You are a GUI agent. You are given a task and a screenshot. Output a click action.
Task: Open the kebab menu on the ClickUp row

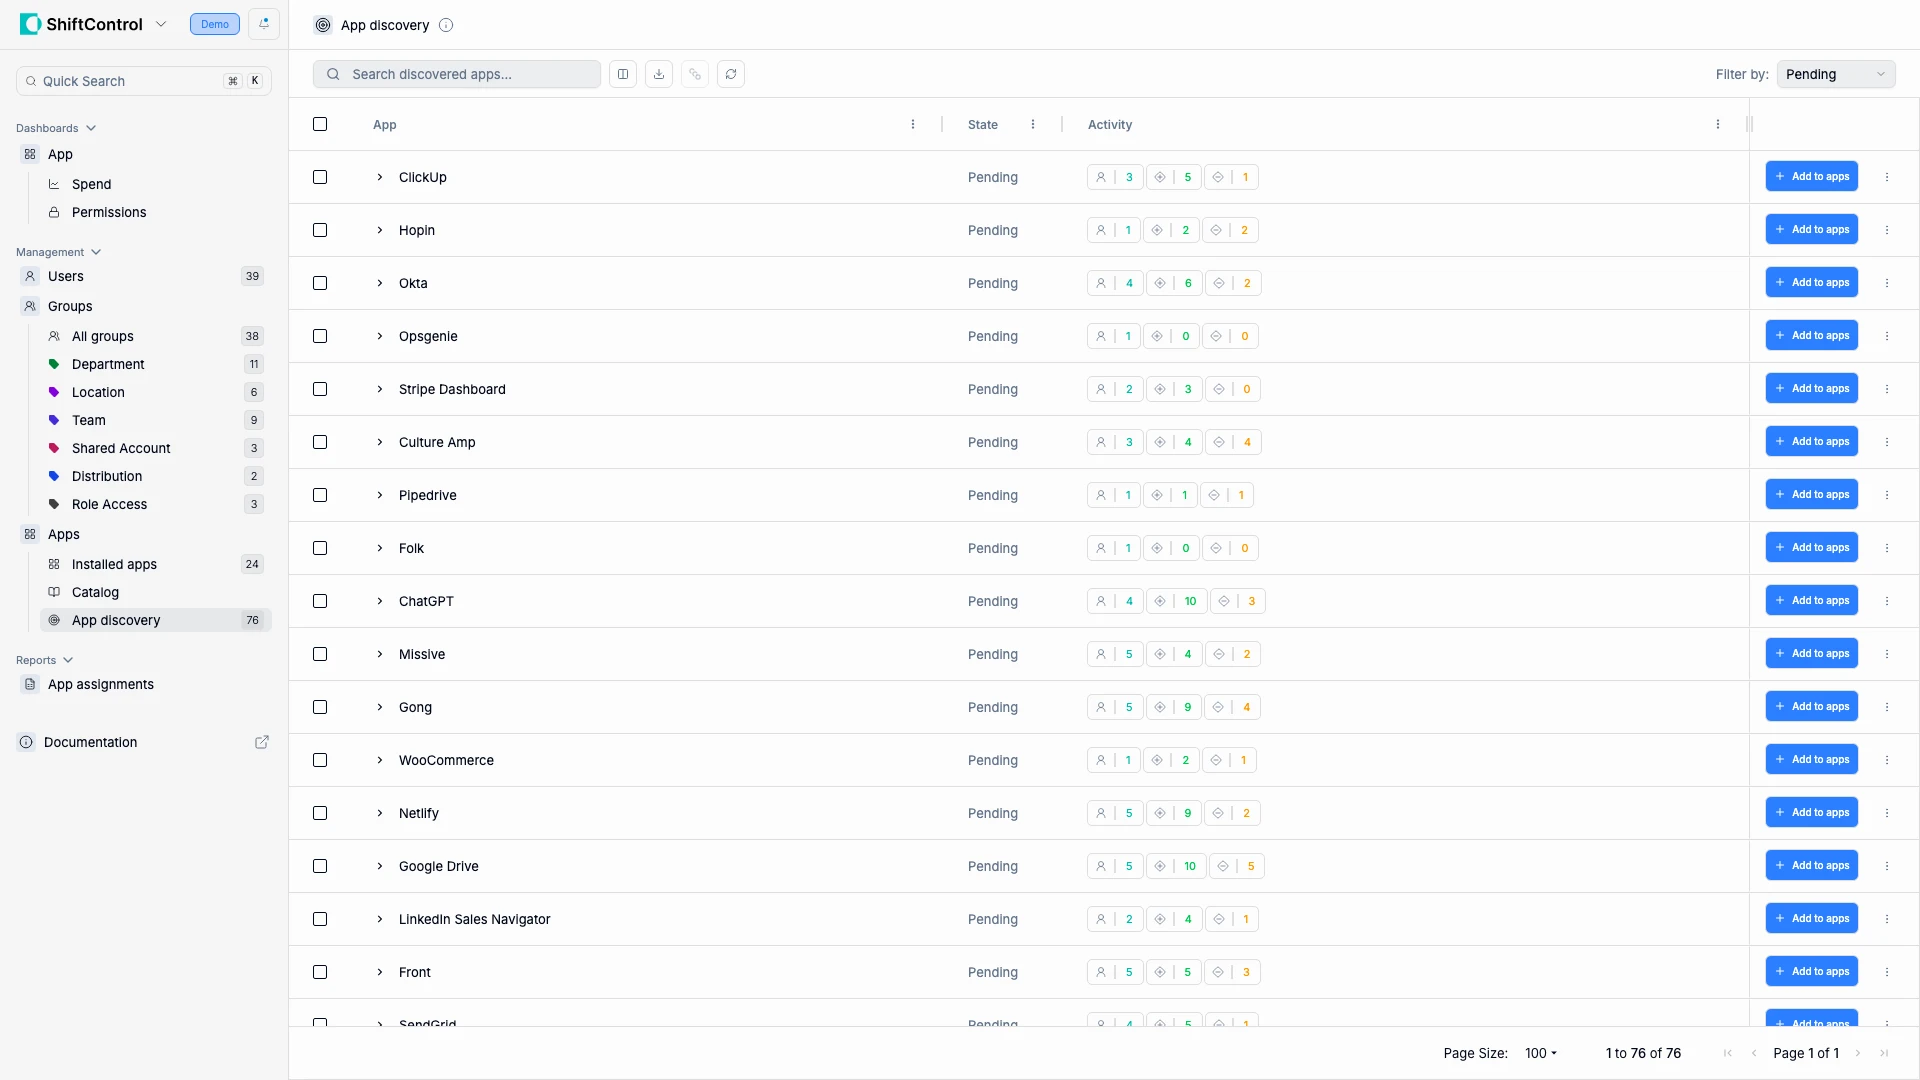pos(1888,177)
